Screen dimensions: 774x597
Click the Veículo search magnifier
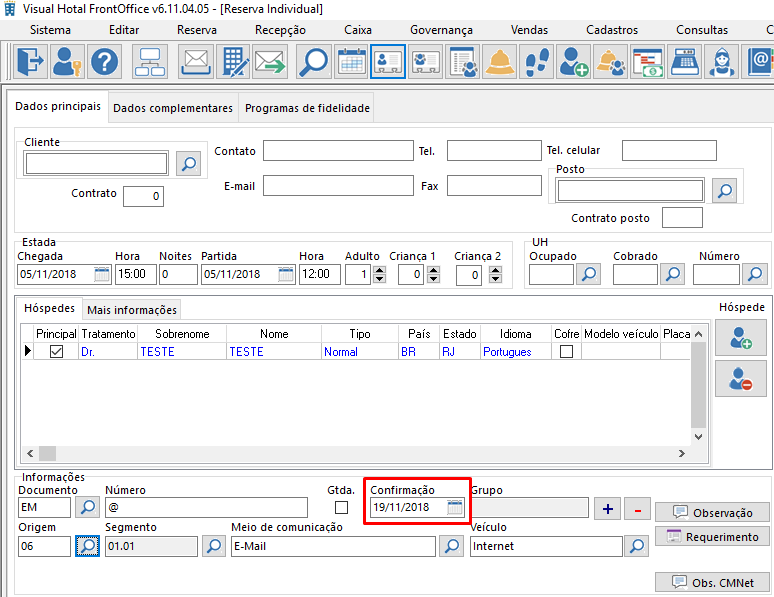[637, 546]
